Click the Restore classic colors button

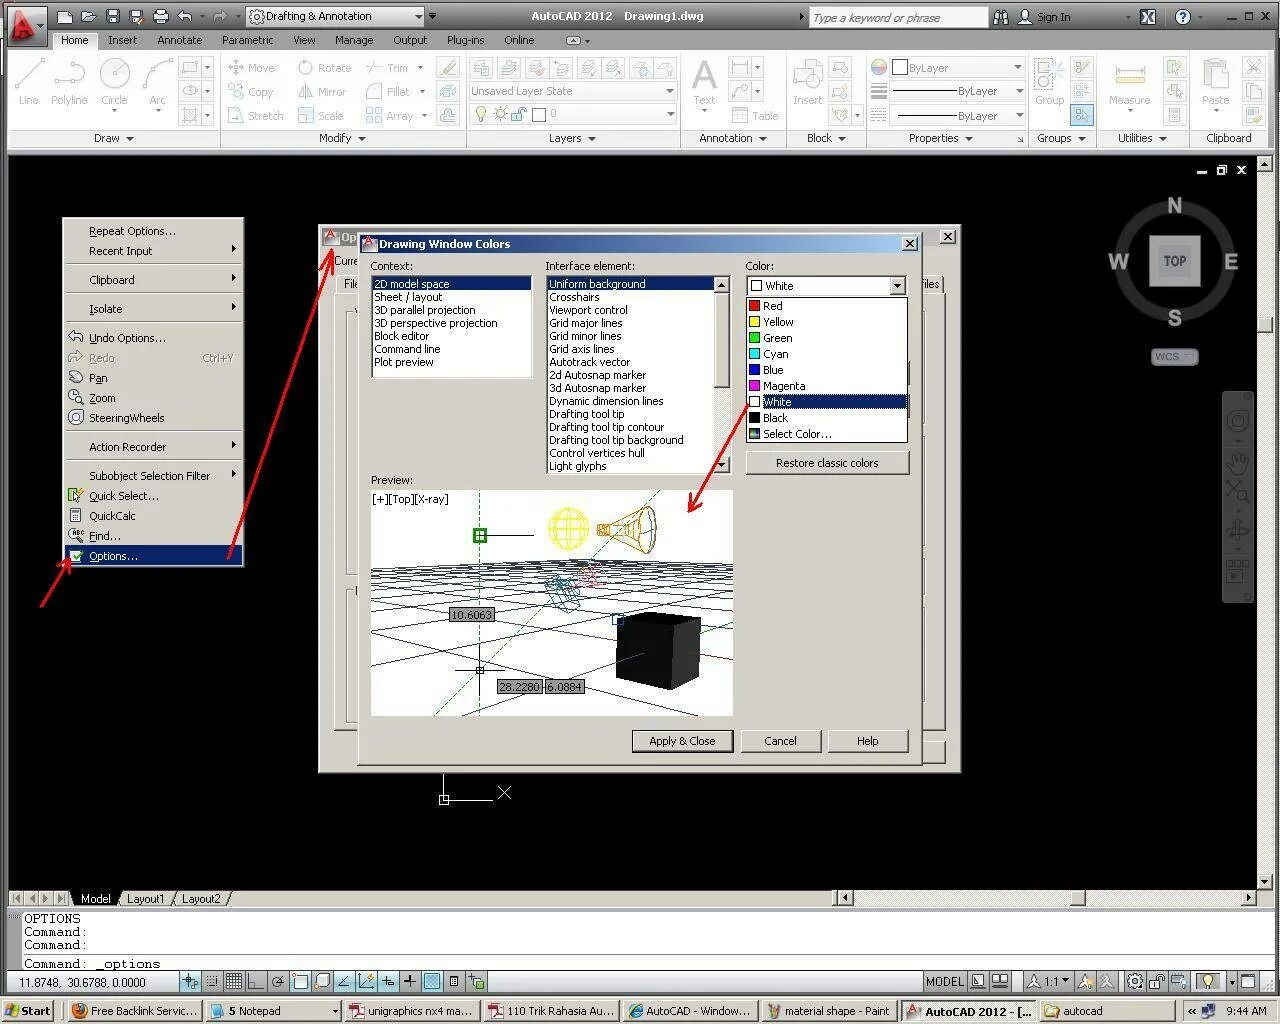pos(827,463)
